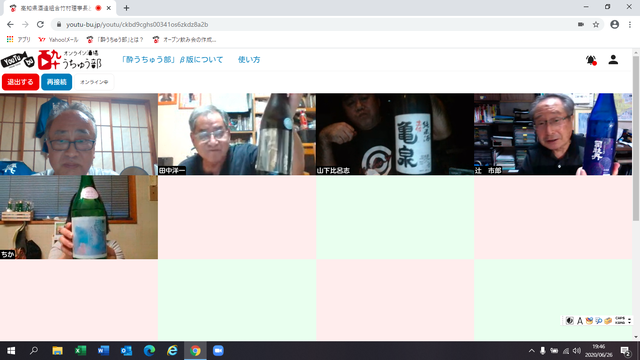
Task: Open Windows search on the taskbar
Action: coord(34,351)
